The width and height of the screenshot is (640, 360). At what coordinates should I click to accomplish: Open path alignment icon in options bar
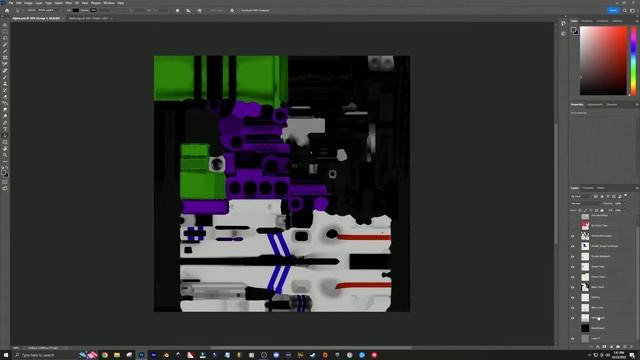(188, 10)
